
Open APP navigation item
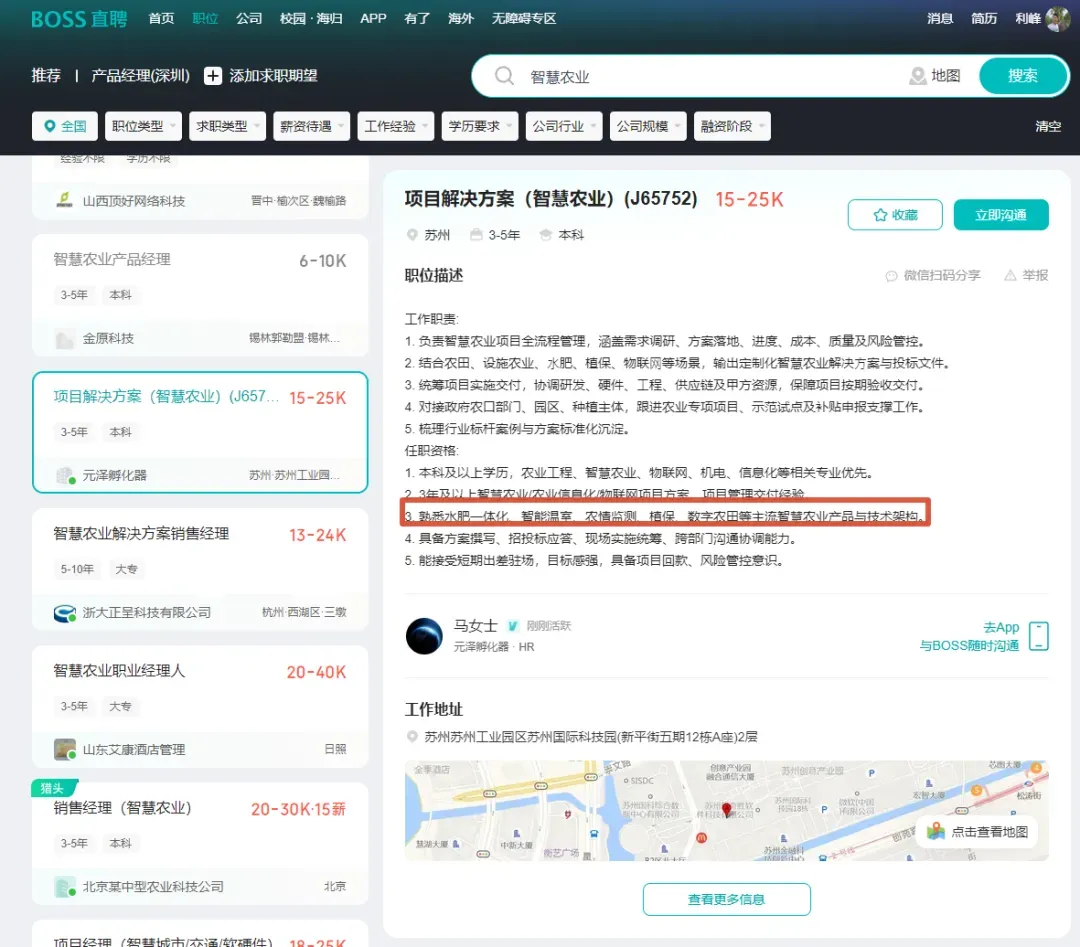coord(373,19)
